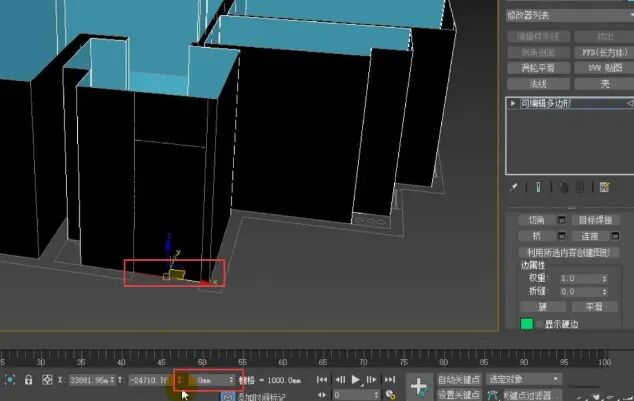Play the animation
Screen dimensions: 634x401
356,380
